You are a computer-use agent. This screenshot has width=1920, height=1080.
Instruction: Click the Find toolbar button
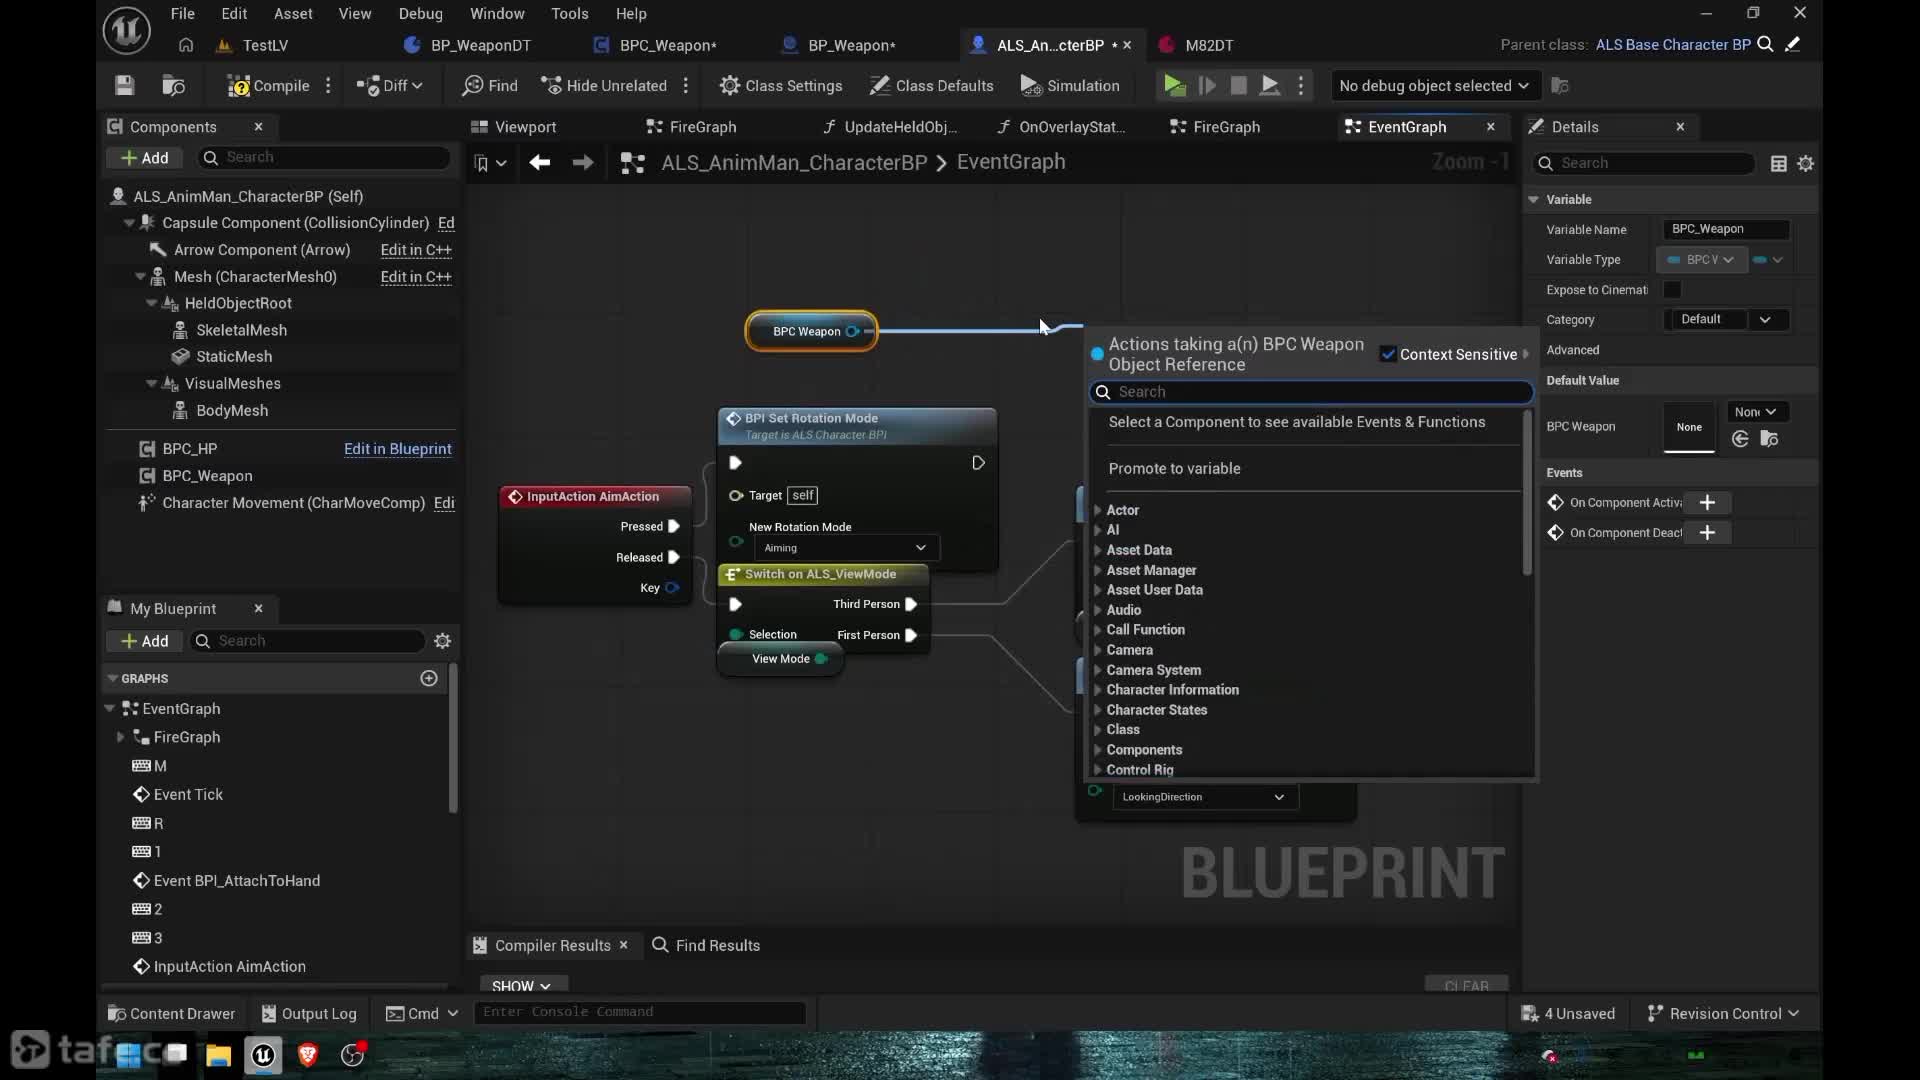[490, 86]
